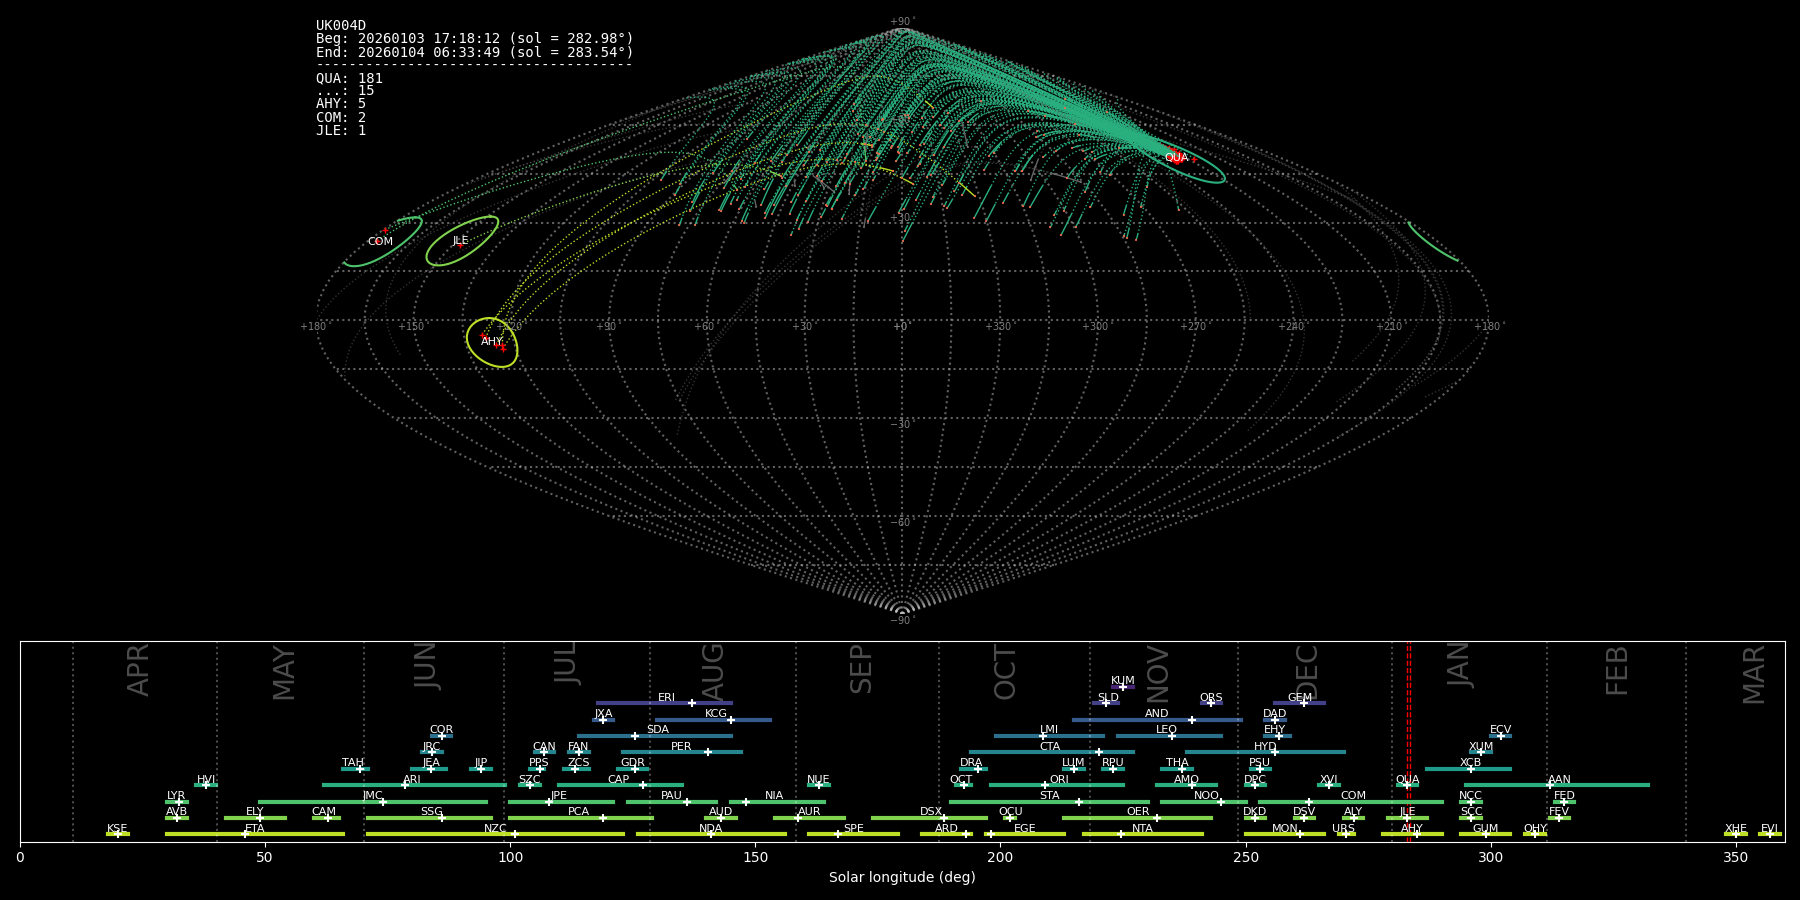Click the 'QUA: 181' count in legend
1800x900 pixels.
pos(349,79)
